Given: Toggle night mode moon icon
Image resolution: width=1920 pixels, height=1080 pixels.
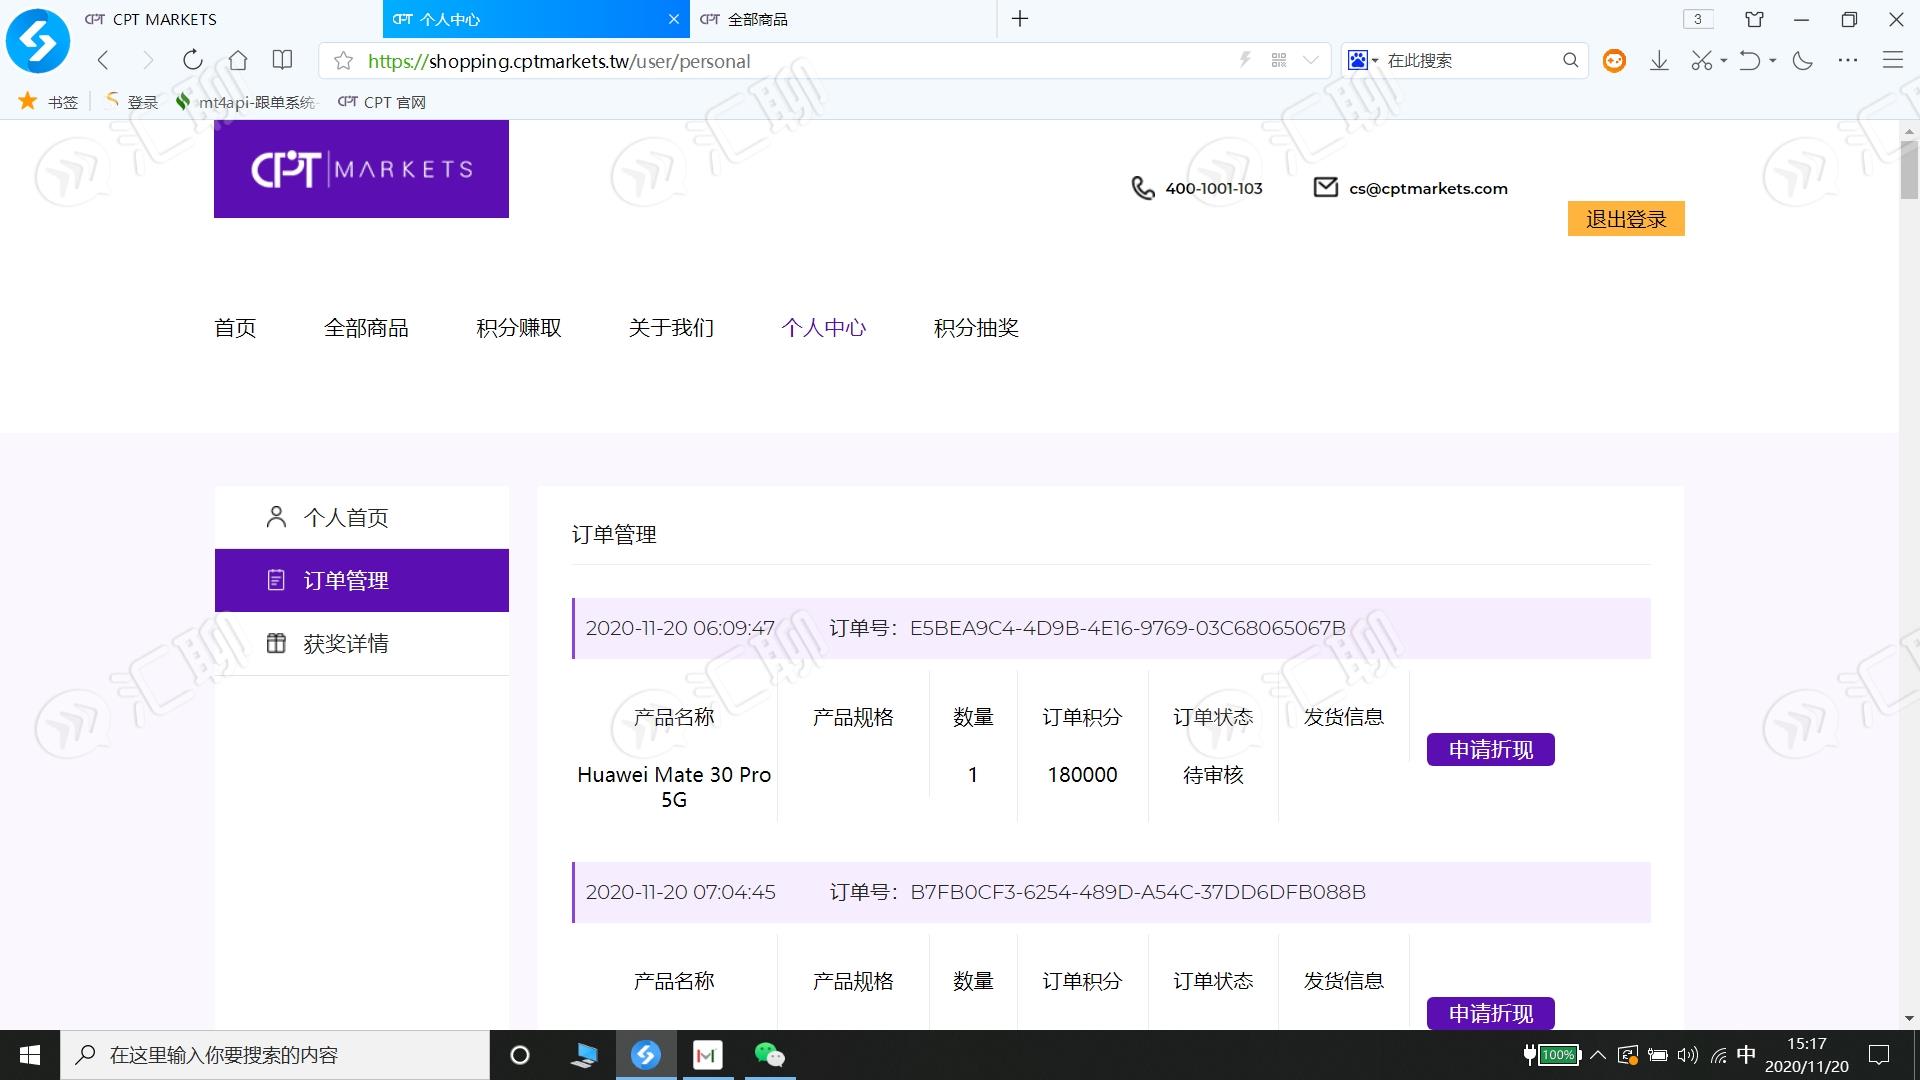Looking at the screenshot, I should (1803, 61).
